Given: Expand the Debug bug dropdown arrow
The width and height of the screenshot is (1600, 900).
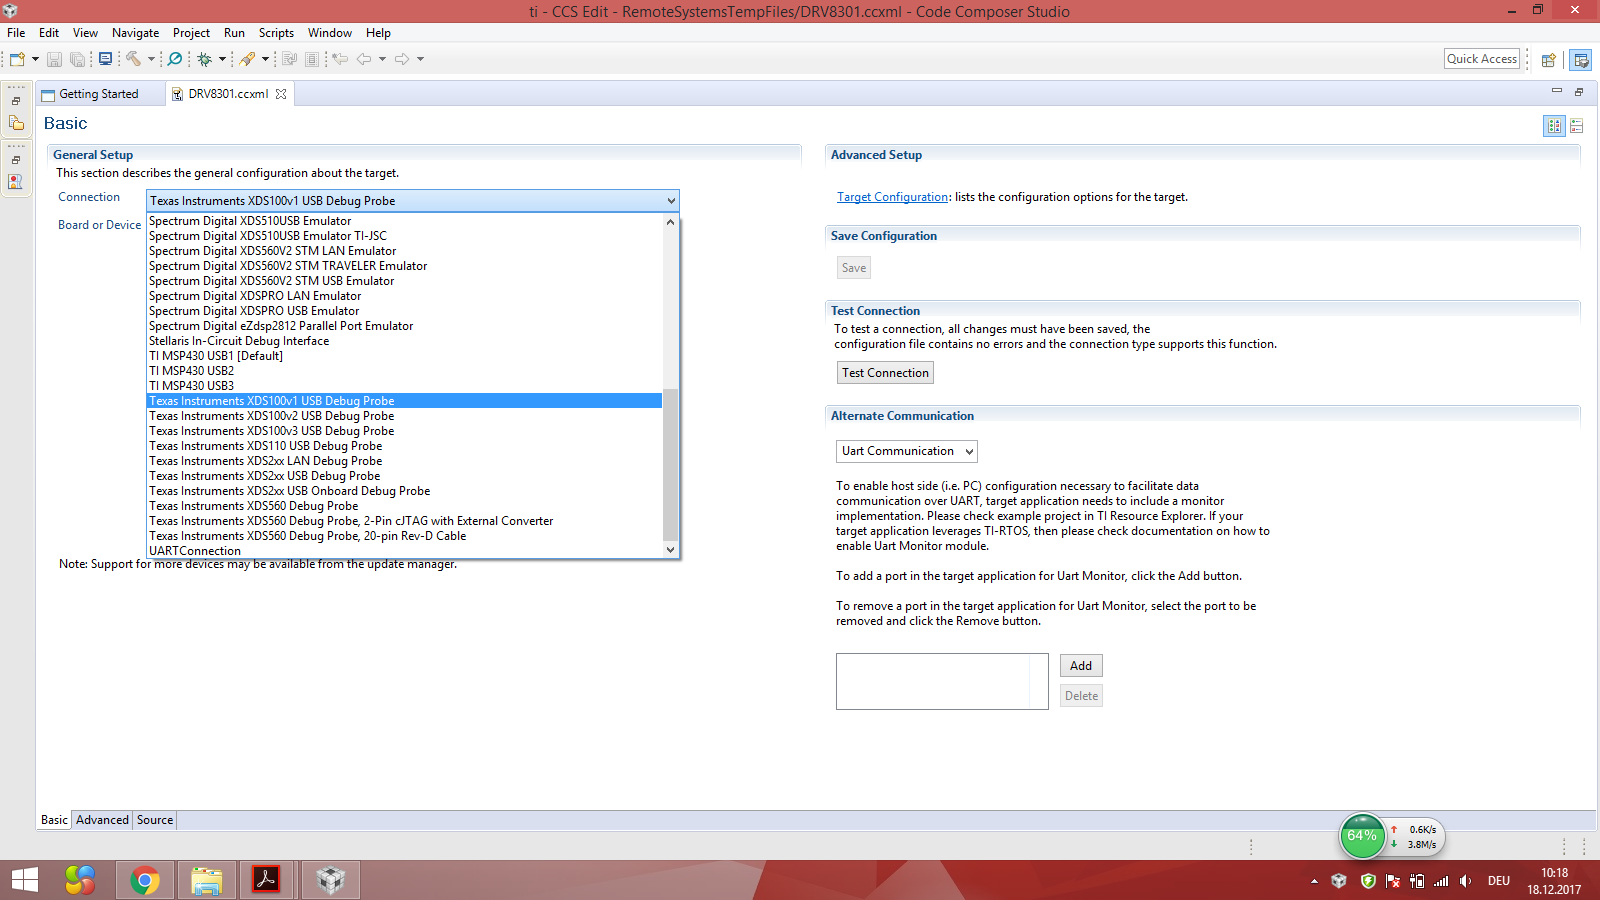Looking at the screenshot, I should click(222, 59).
